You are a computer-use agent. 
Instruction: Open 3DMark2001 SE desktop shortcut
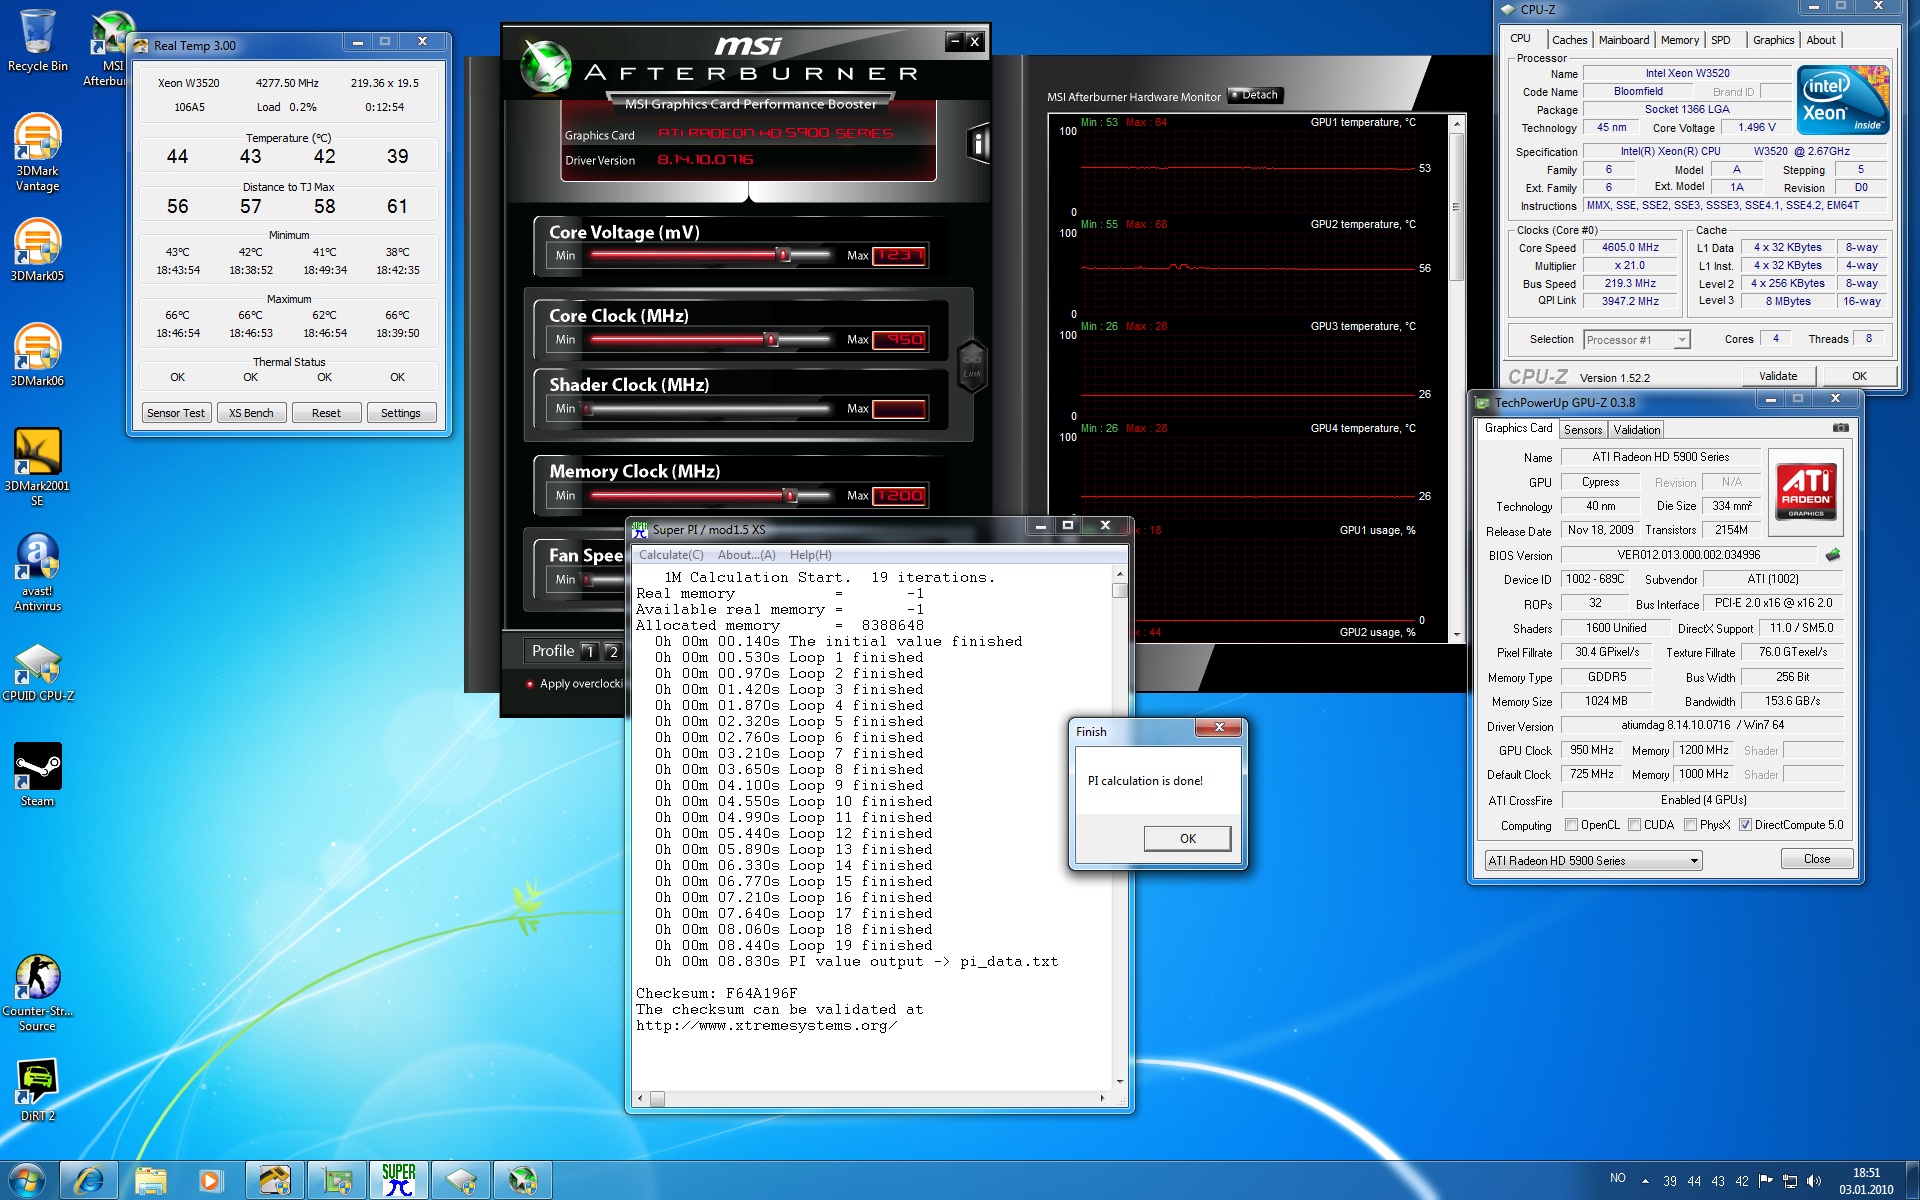coord(37,467)
